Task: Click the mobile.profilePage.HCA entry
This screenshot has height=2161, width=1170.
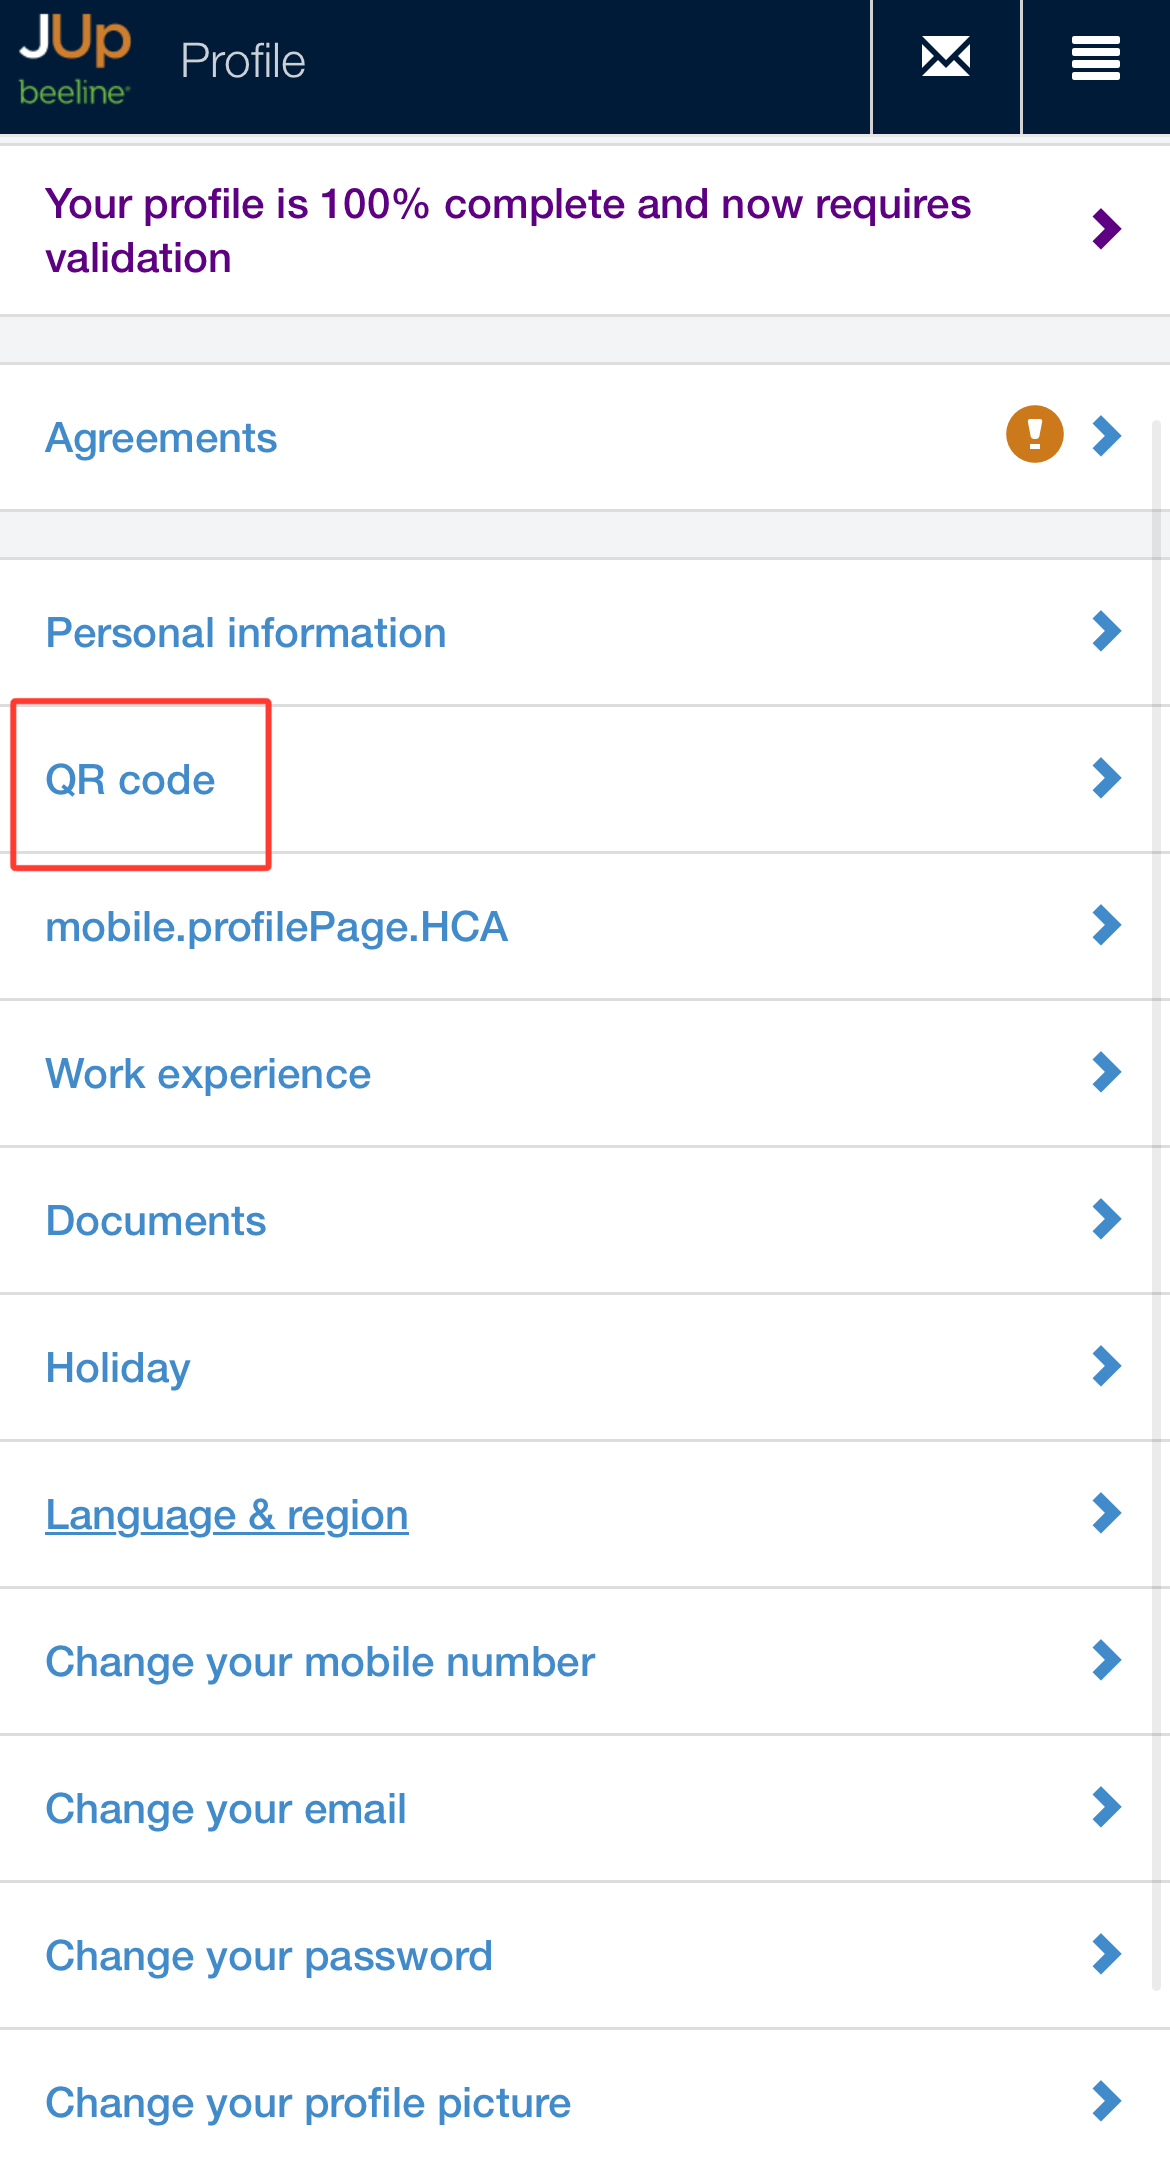Action: point(277,927)
